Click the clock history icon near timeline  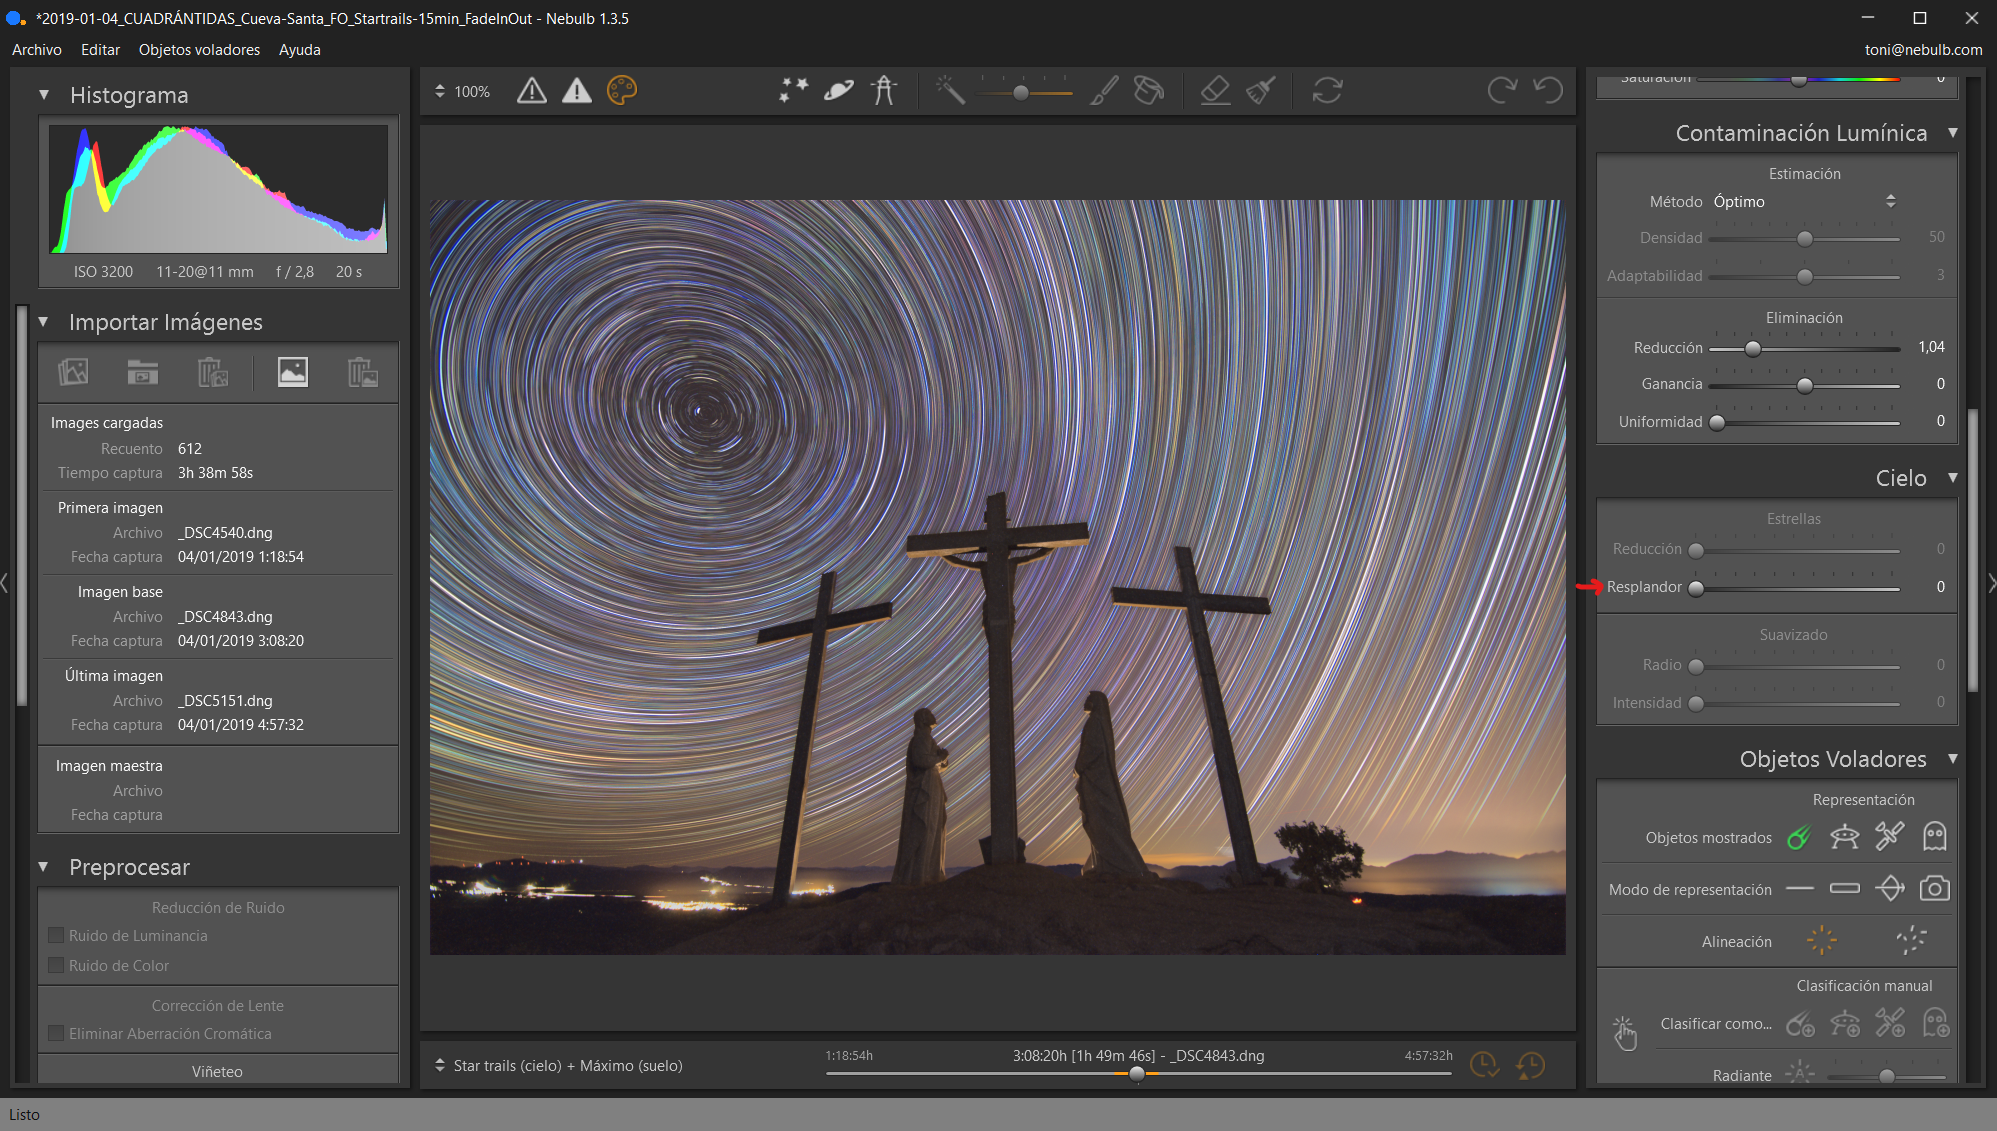1530,1065
